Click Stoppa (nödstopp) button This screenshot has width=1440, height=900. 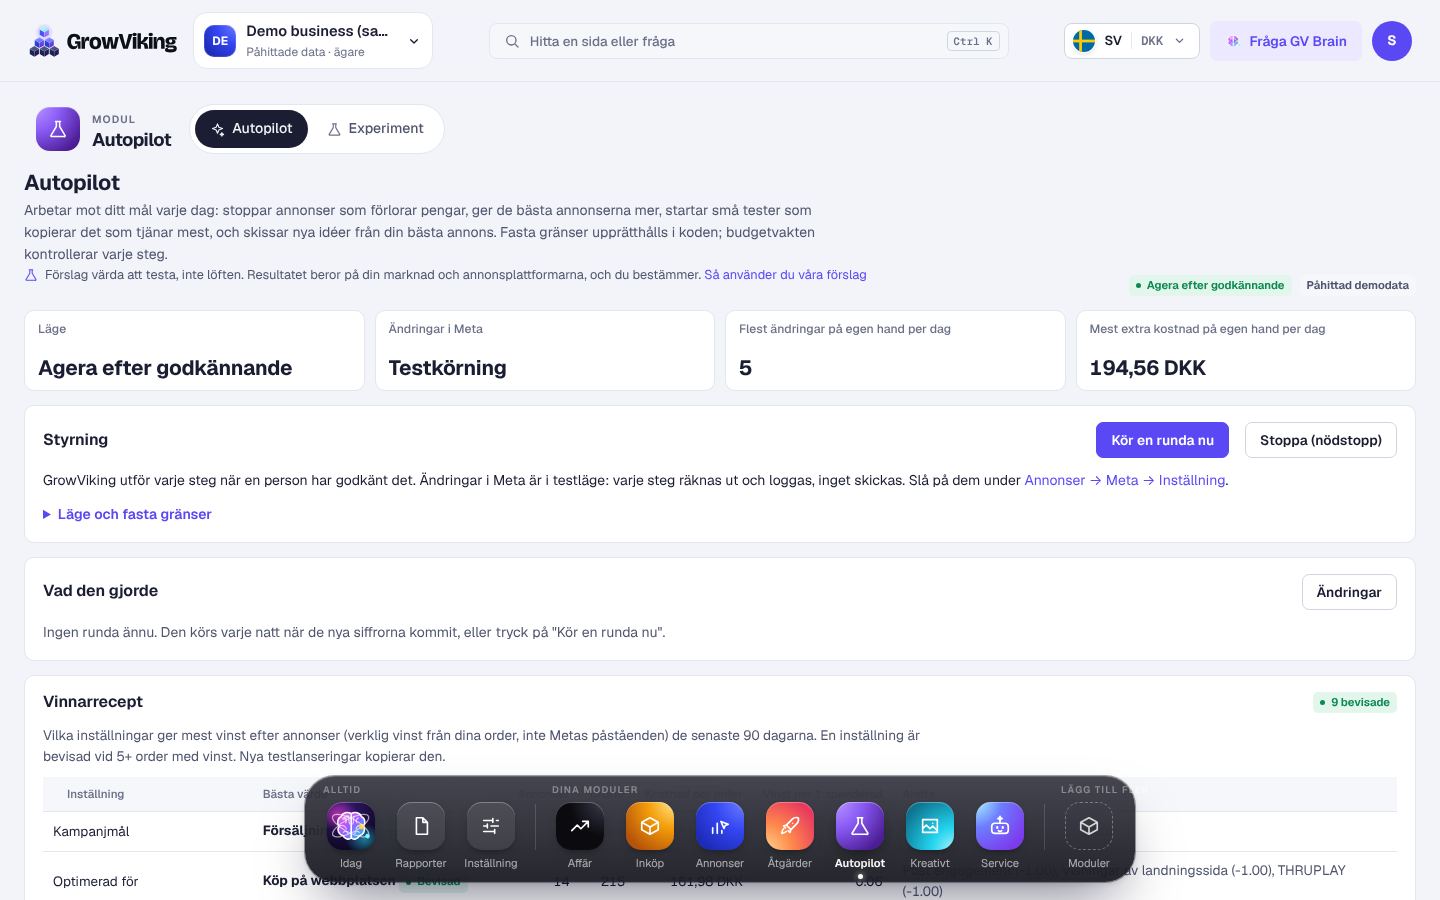(x=1321, y=440)
